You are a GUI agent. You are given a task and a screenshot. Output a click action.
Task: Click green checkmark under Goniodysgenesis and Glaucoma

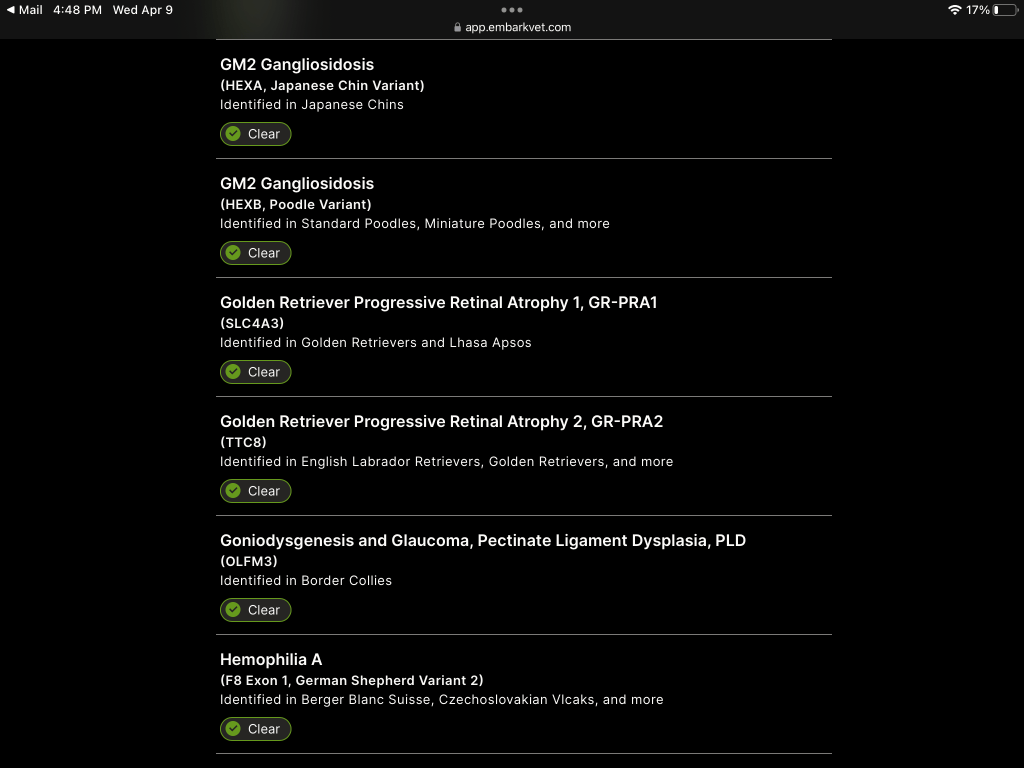point(233,610)
